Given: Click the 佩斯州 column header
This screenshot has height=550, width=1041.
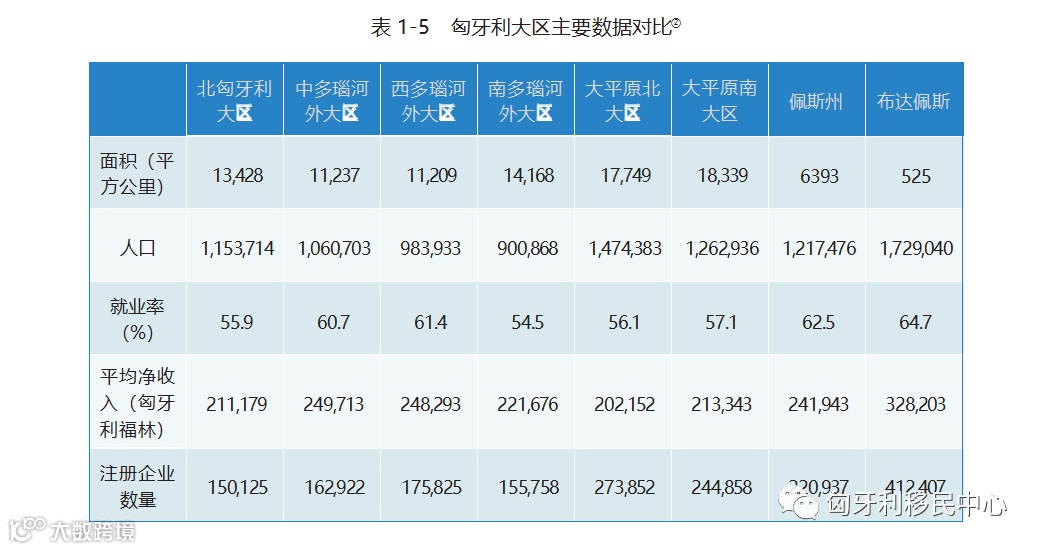Looking at the screenshot, I should (x=816, y=102).
